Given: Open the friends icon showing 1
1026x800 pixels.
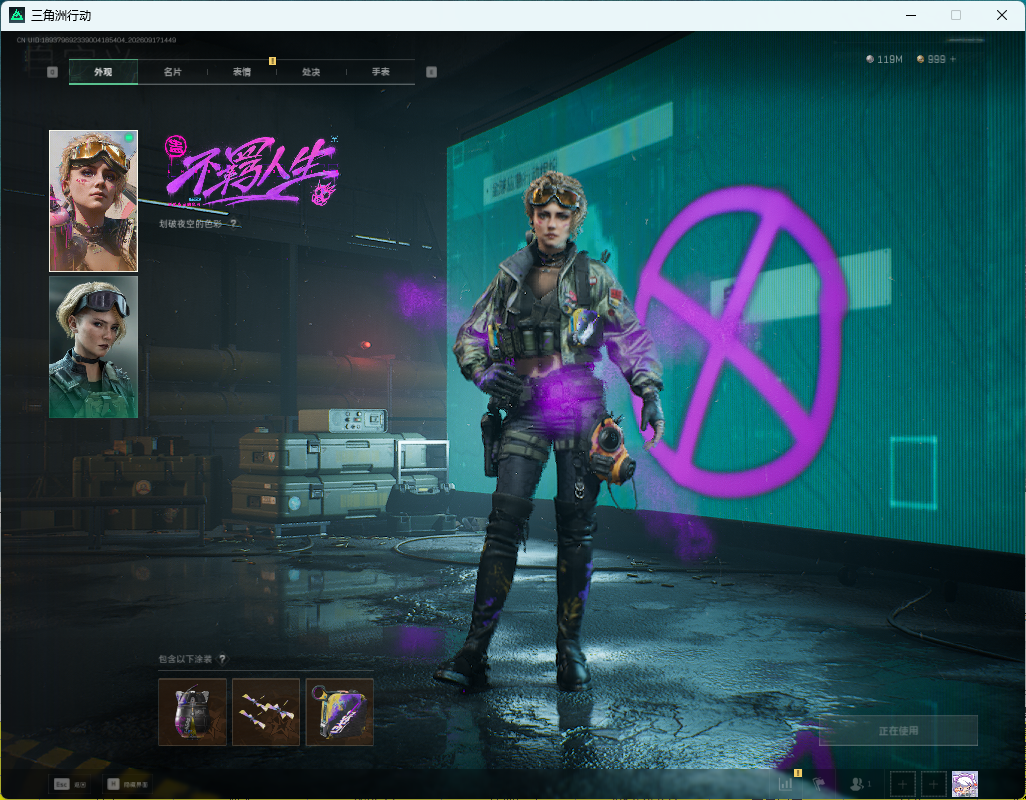Looking at the screenshot, I should point(860,784).
